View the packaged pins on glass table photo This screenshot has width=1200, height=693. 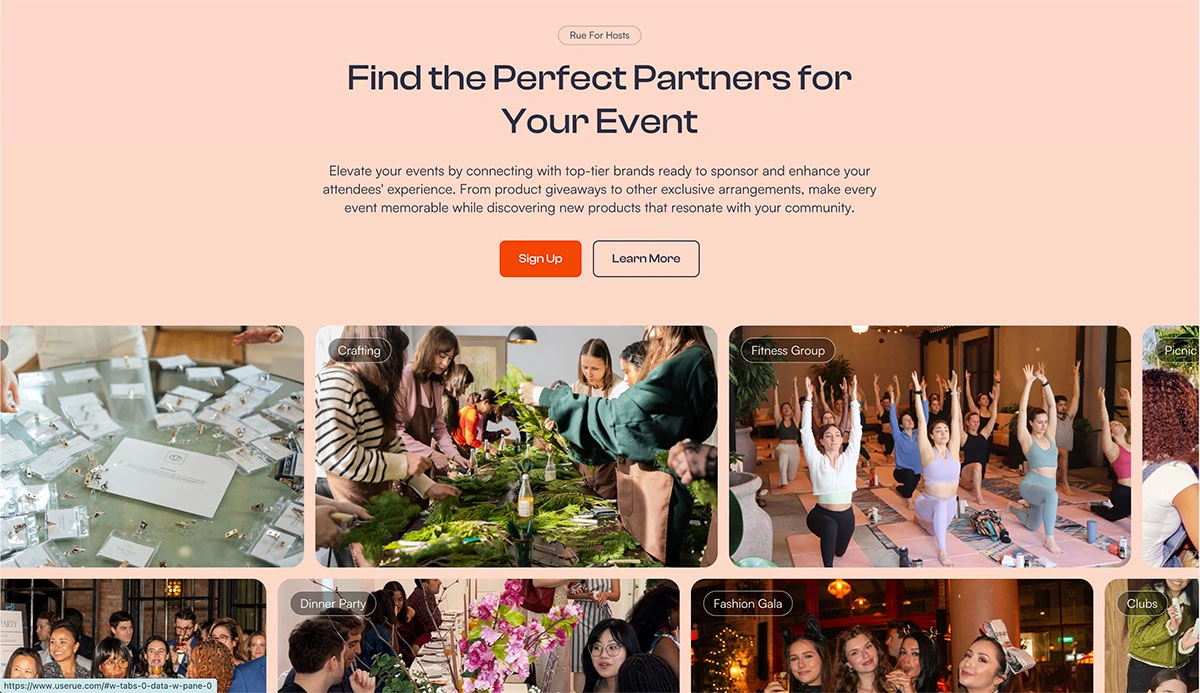pos(152,446)
